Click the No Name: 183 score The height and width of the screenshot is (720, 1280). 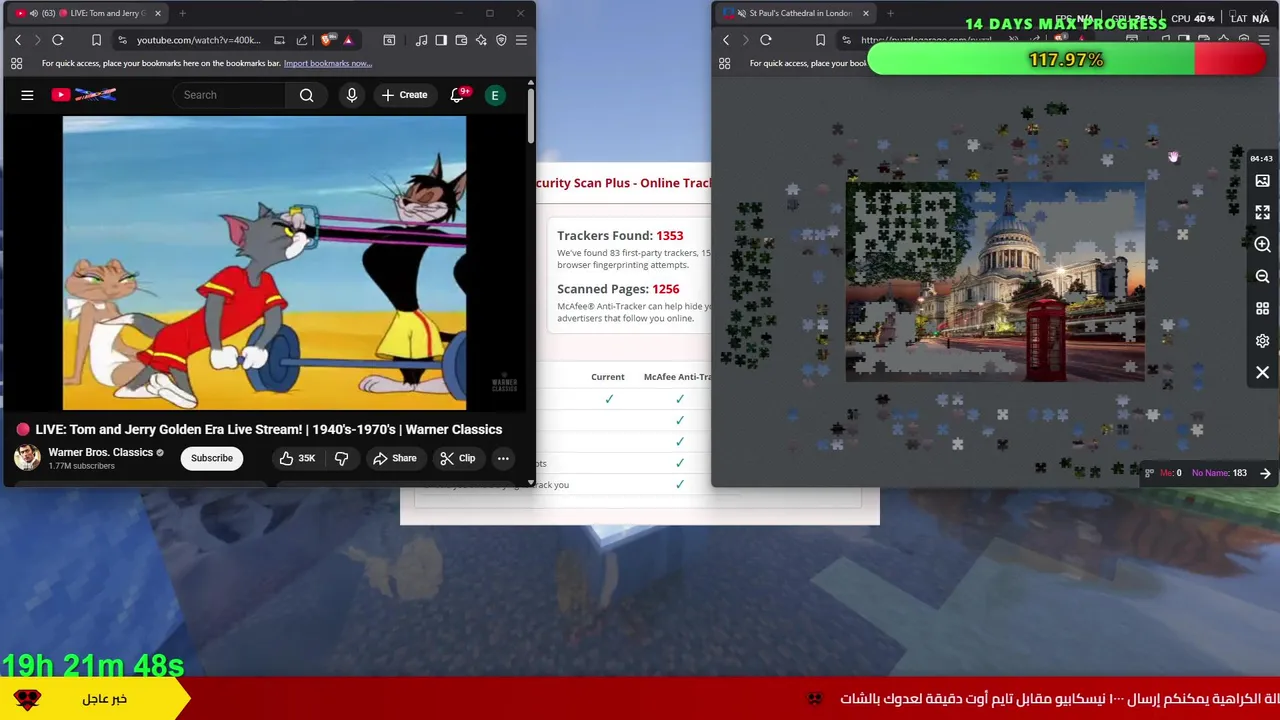click(1219, 473)
